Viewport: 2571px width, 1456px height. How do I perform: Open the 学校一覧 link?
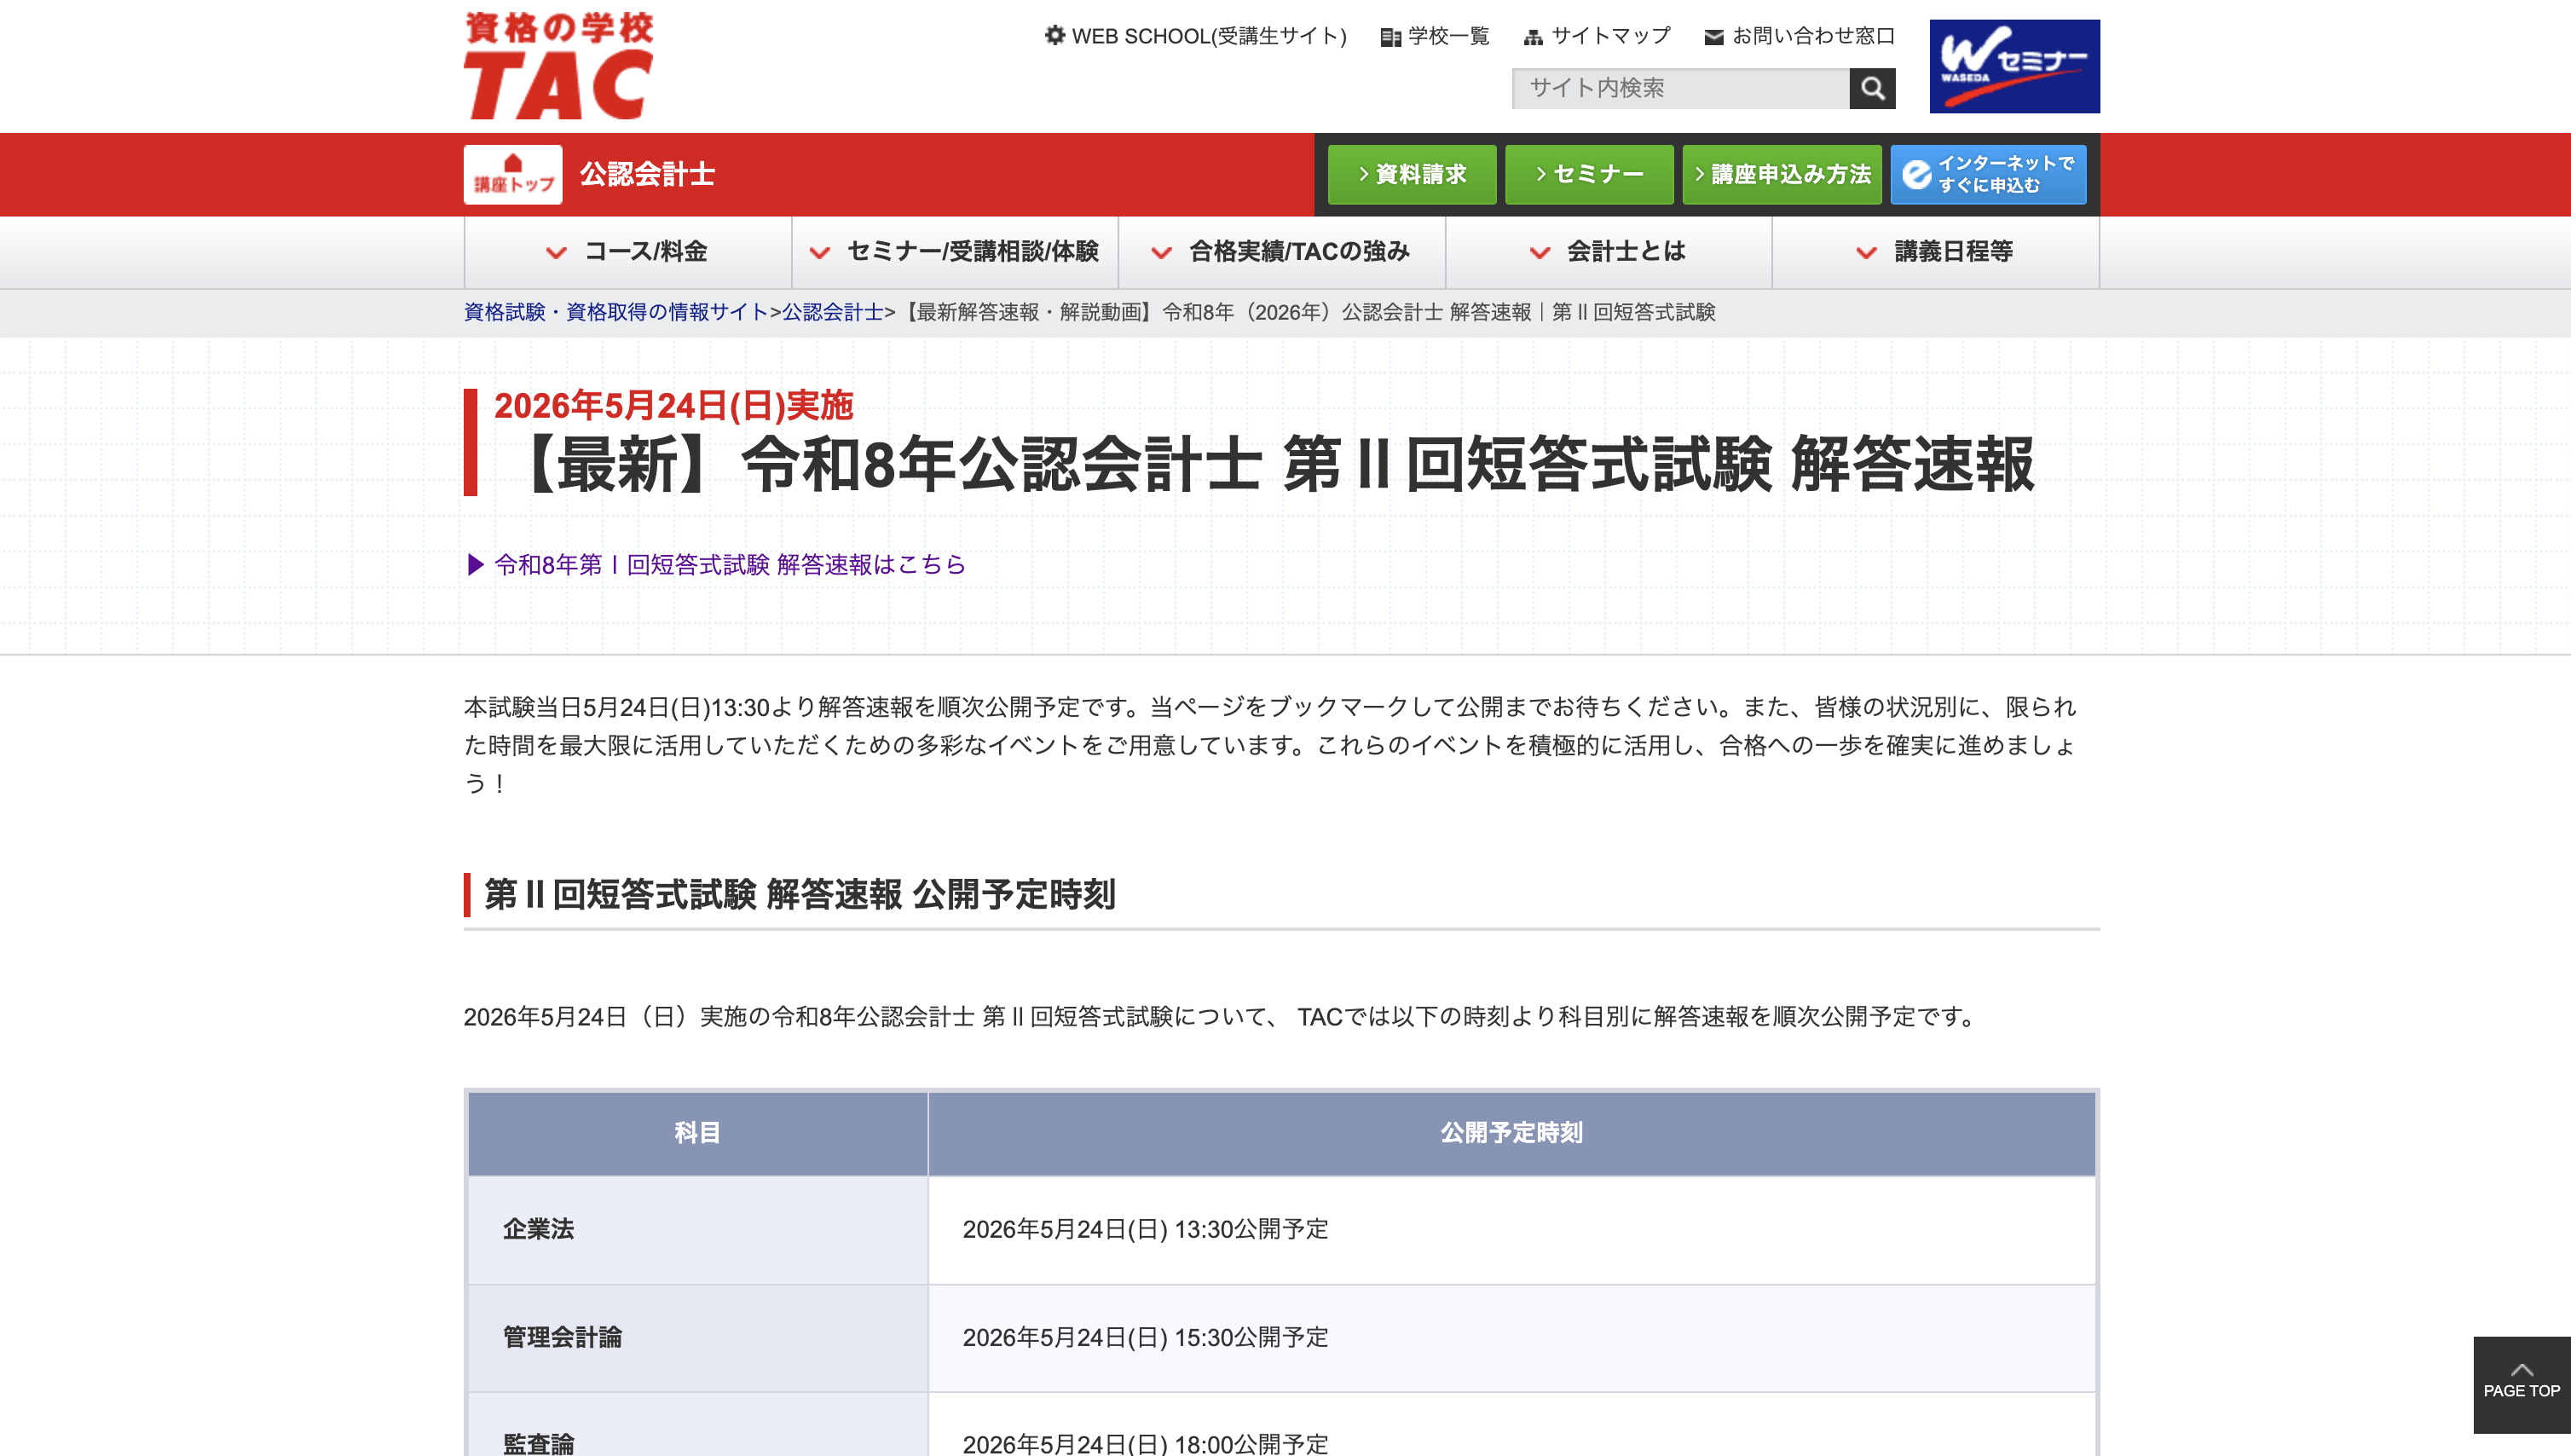coord(1449,36)
